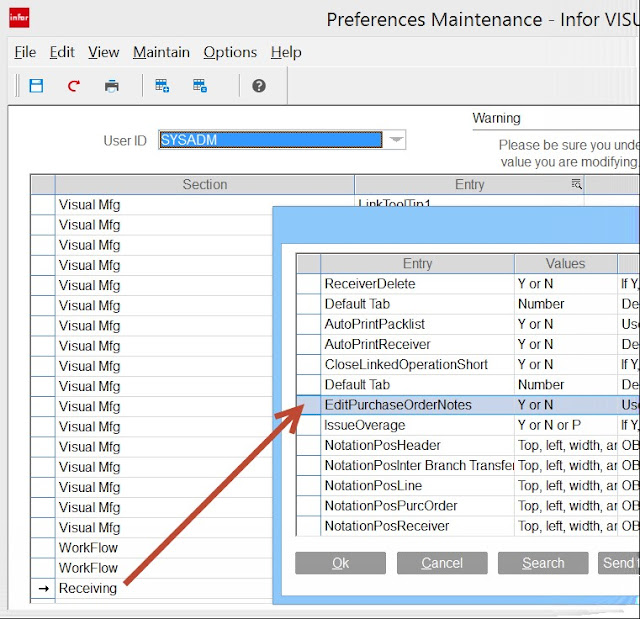The image size is (640, 619).
Task: Click the SYSADM User ID field
Action: (x=271, y=140)
